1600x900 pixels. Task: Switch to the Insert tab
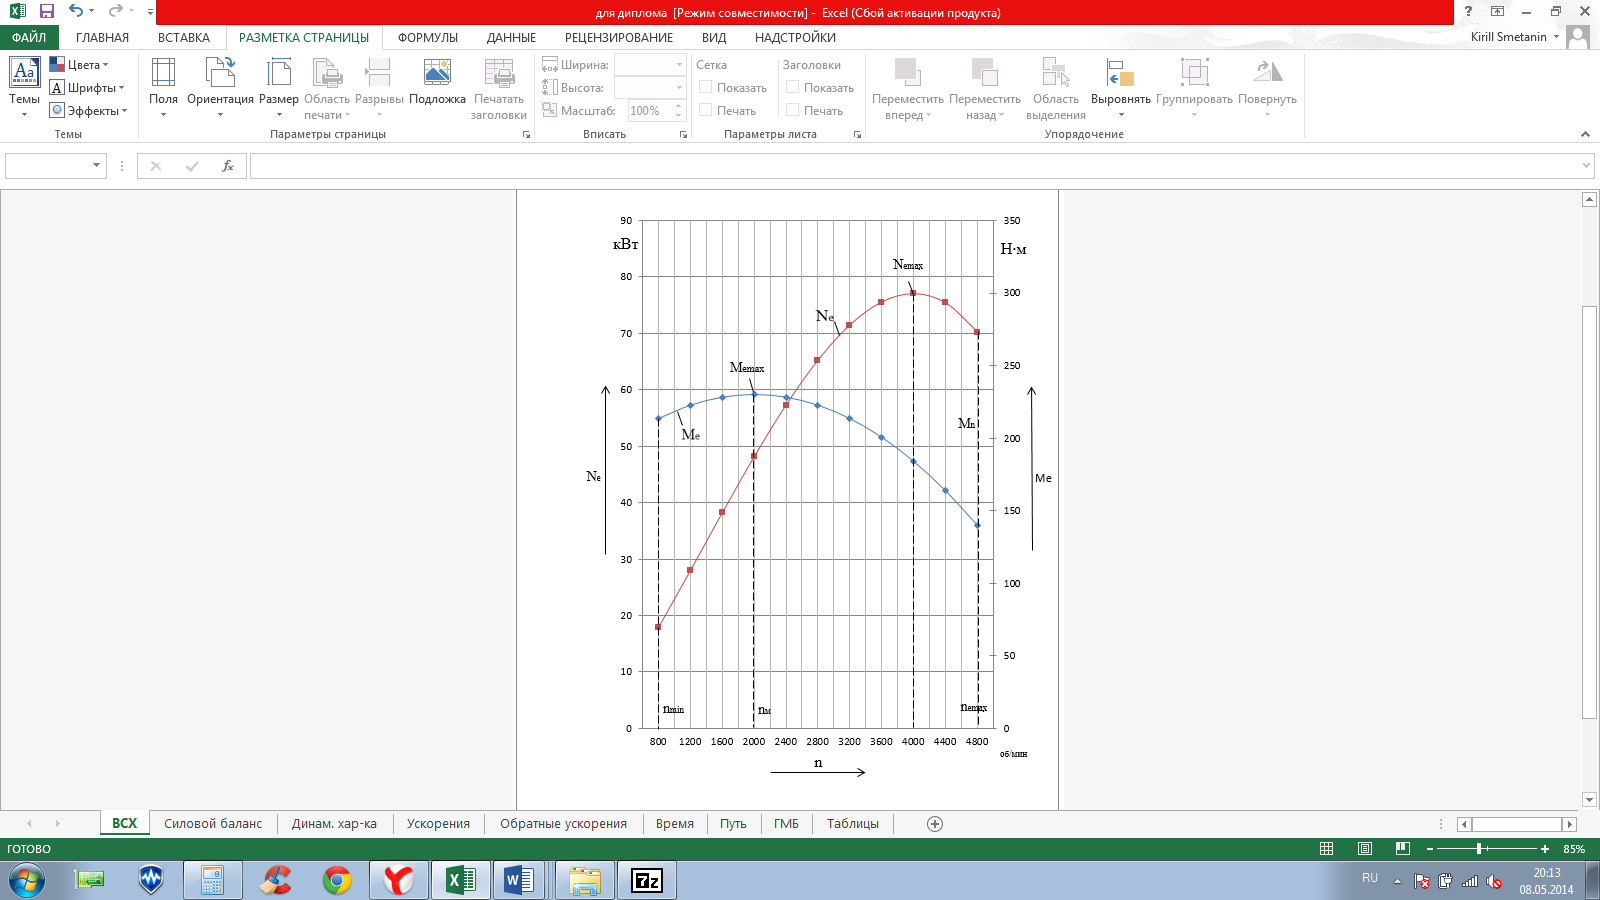coord(184,37)
